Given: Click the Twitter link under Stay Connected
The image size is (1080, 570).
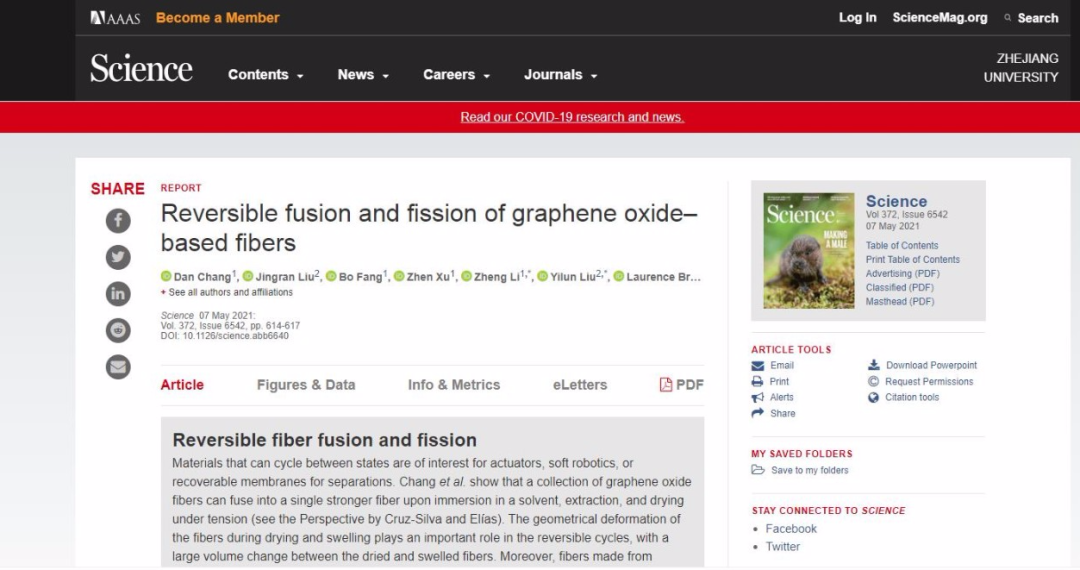Looking at the screenshot, I should (x=783, y=547).
